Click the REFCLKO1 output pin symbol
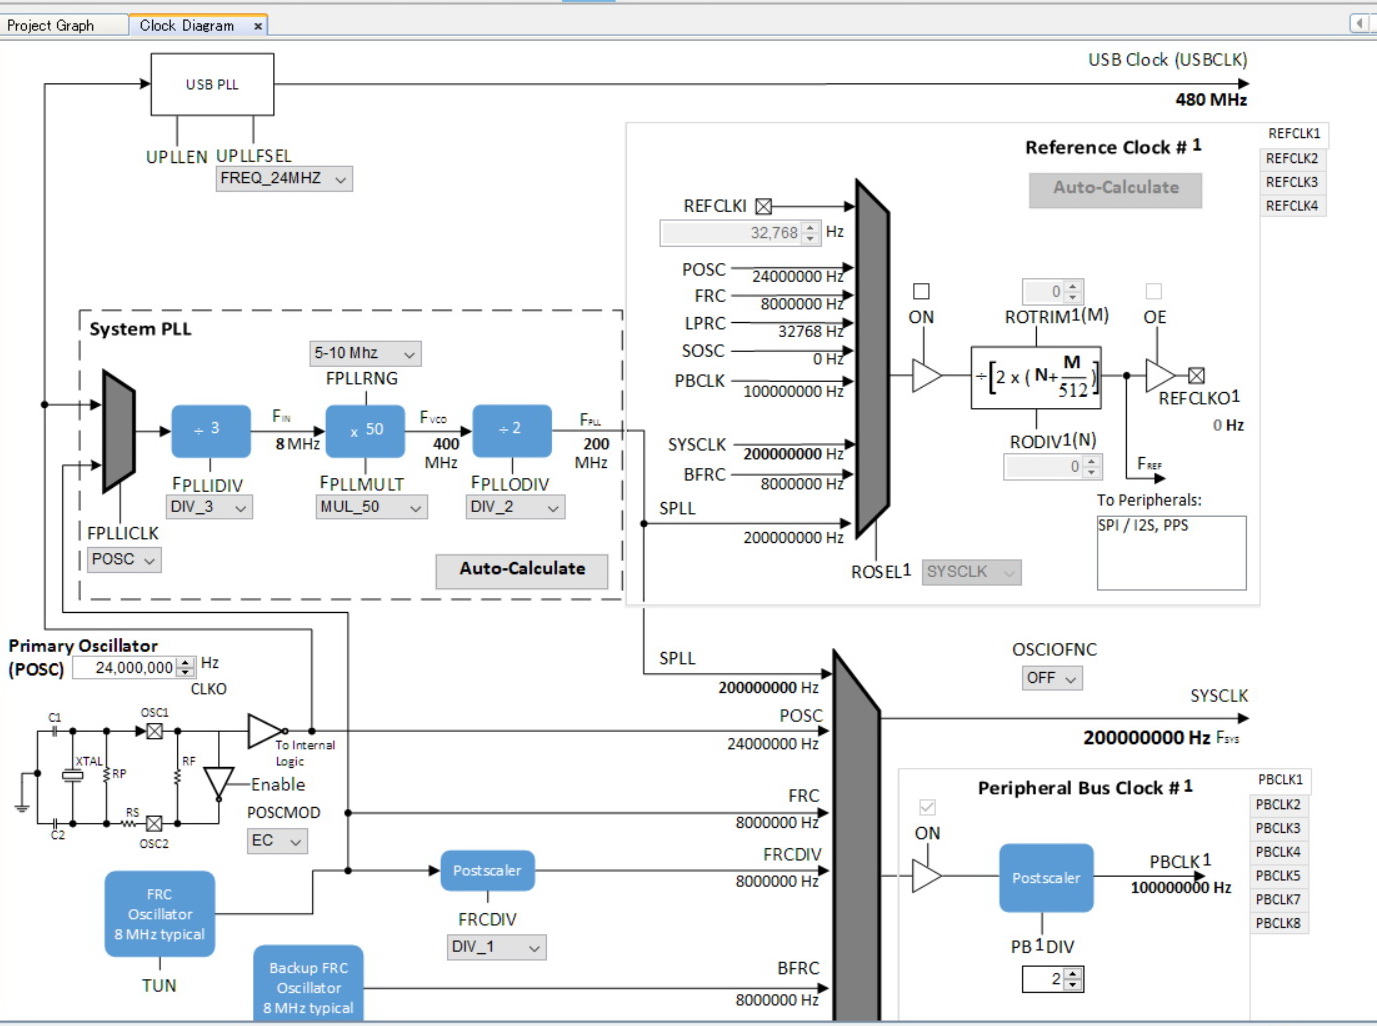The height and width of the screenshot is (1026, 1377). coord(1196,376)
